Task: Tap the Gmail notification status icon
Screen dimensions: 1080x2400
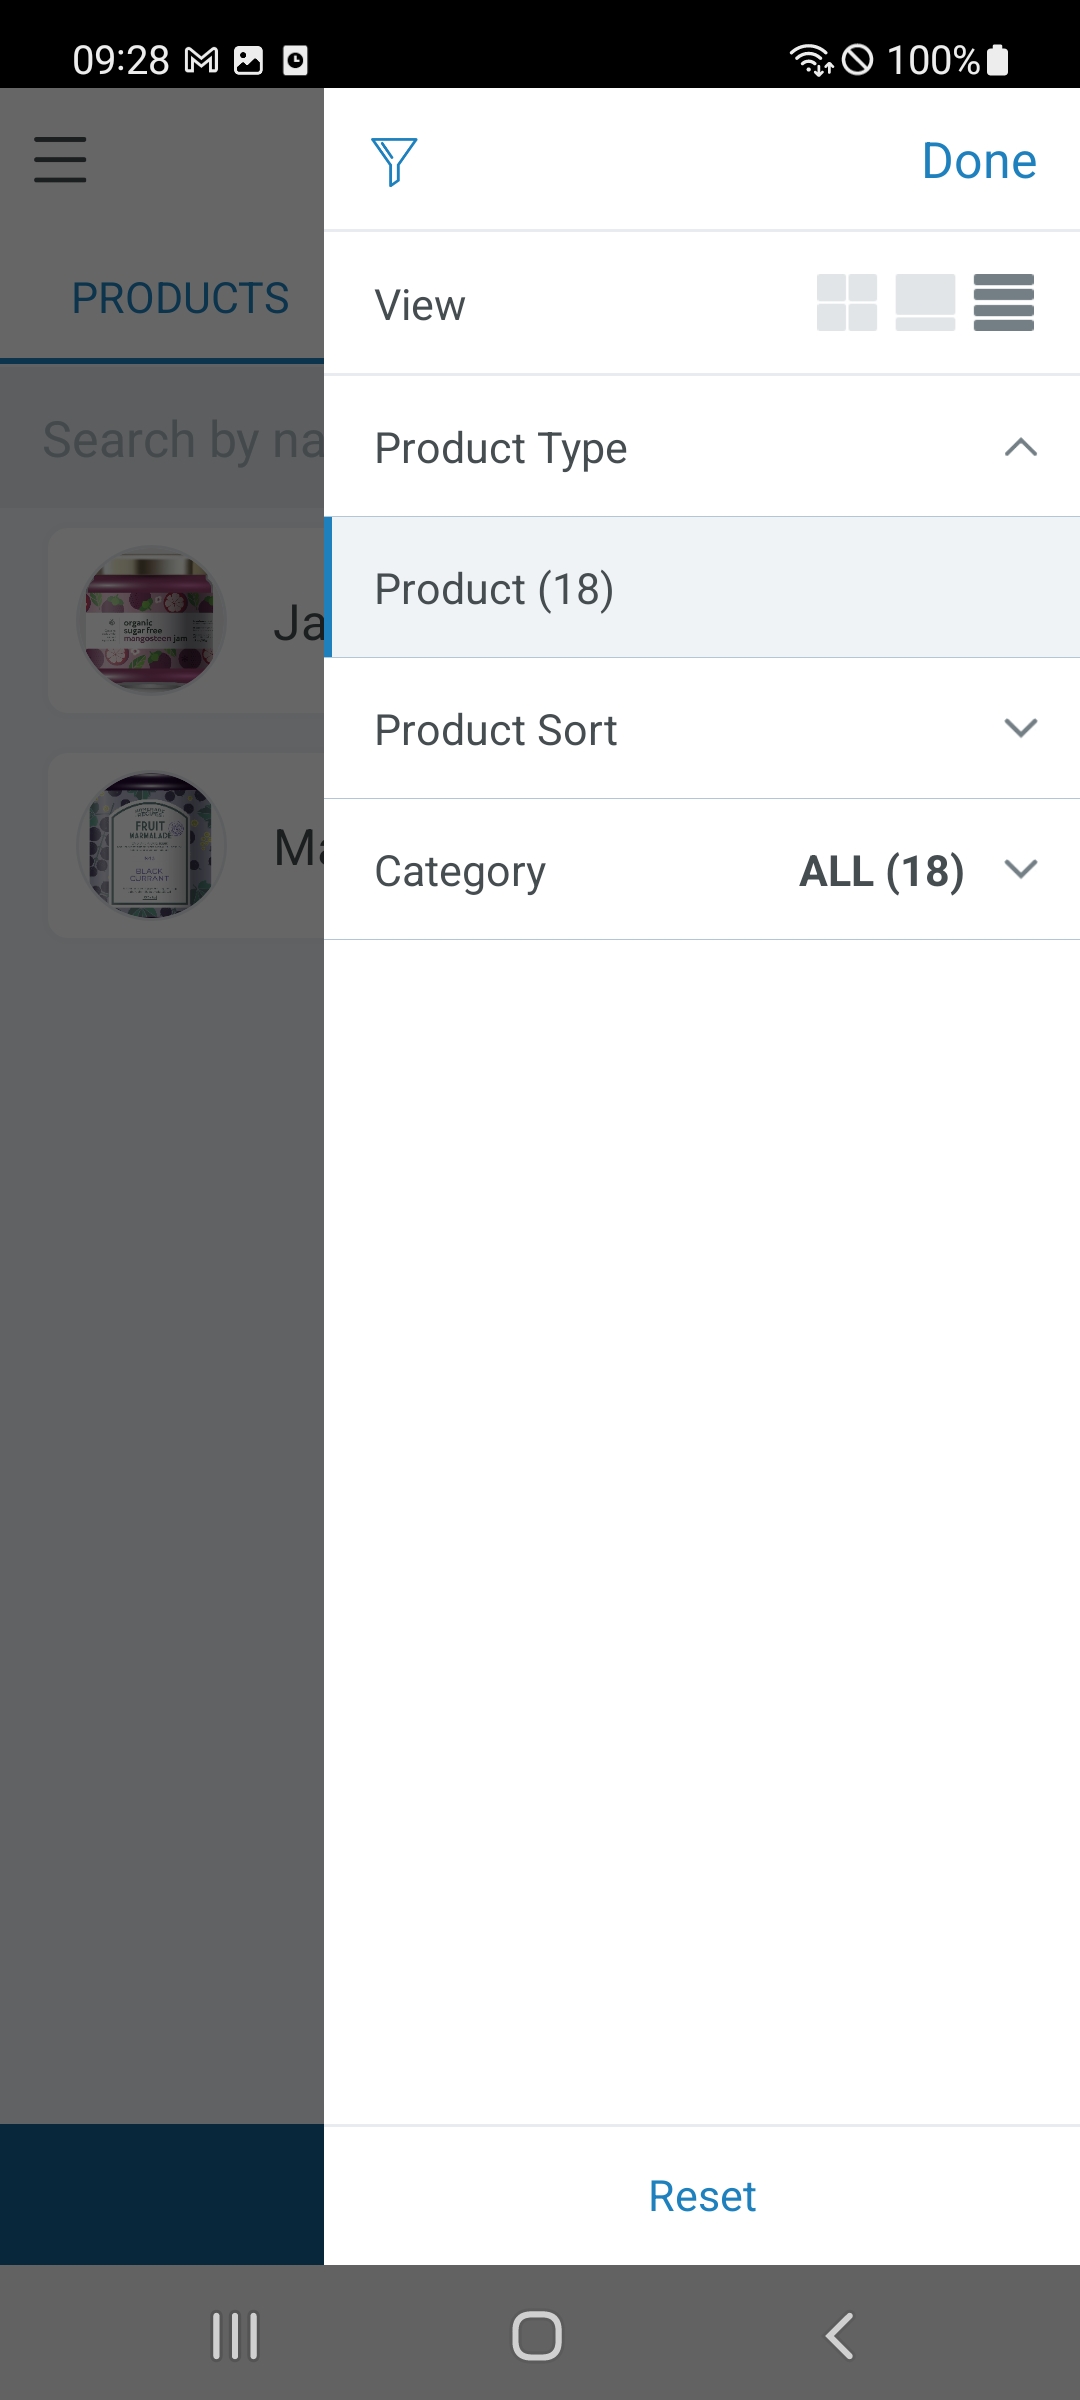Action: click(x=202, y=61)
